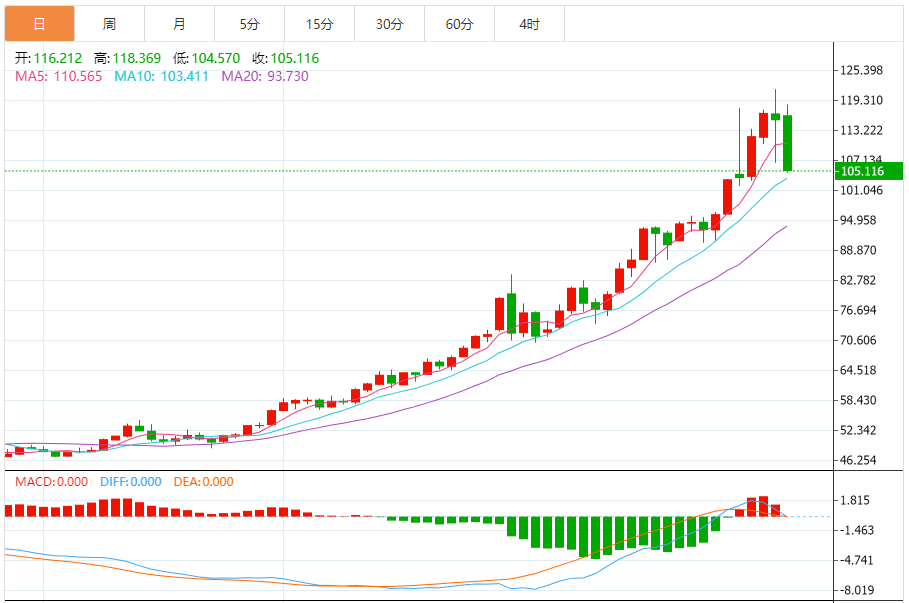Select the 日 daily chart tab
The height and width of the screenshot is (603, 909).
pos(38,23)
